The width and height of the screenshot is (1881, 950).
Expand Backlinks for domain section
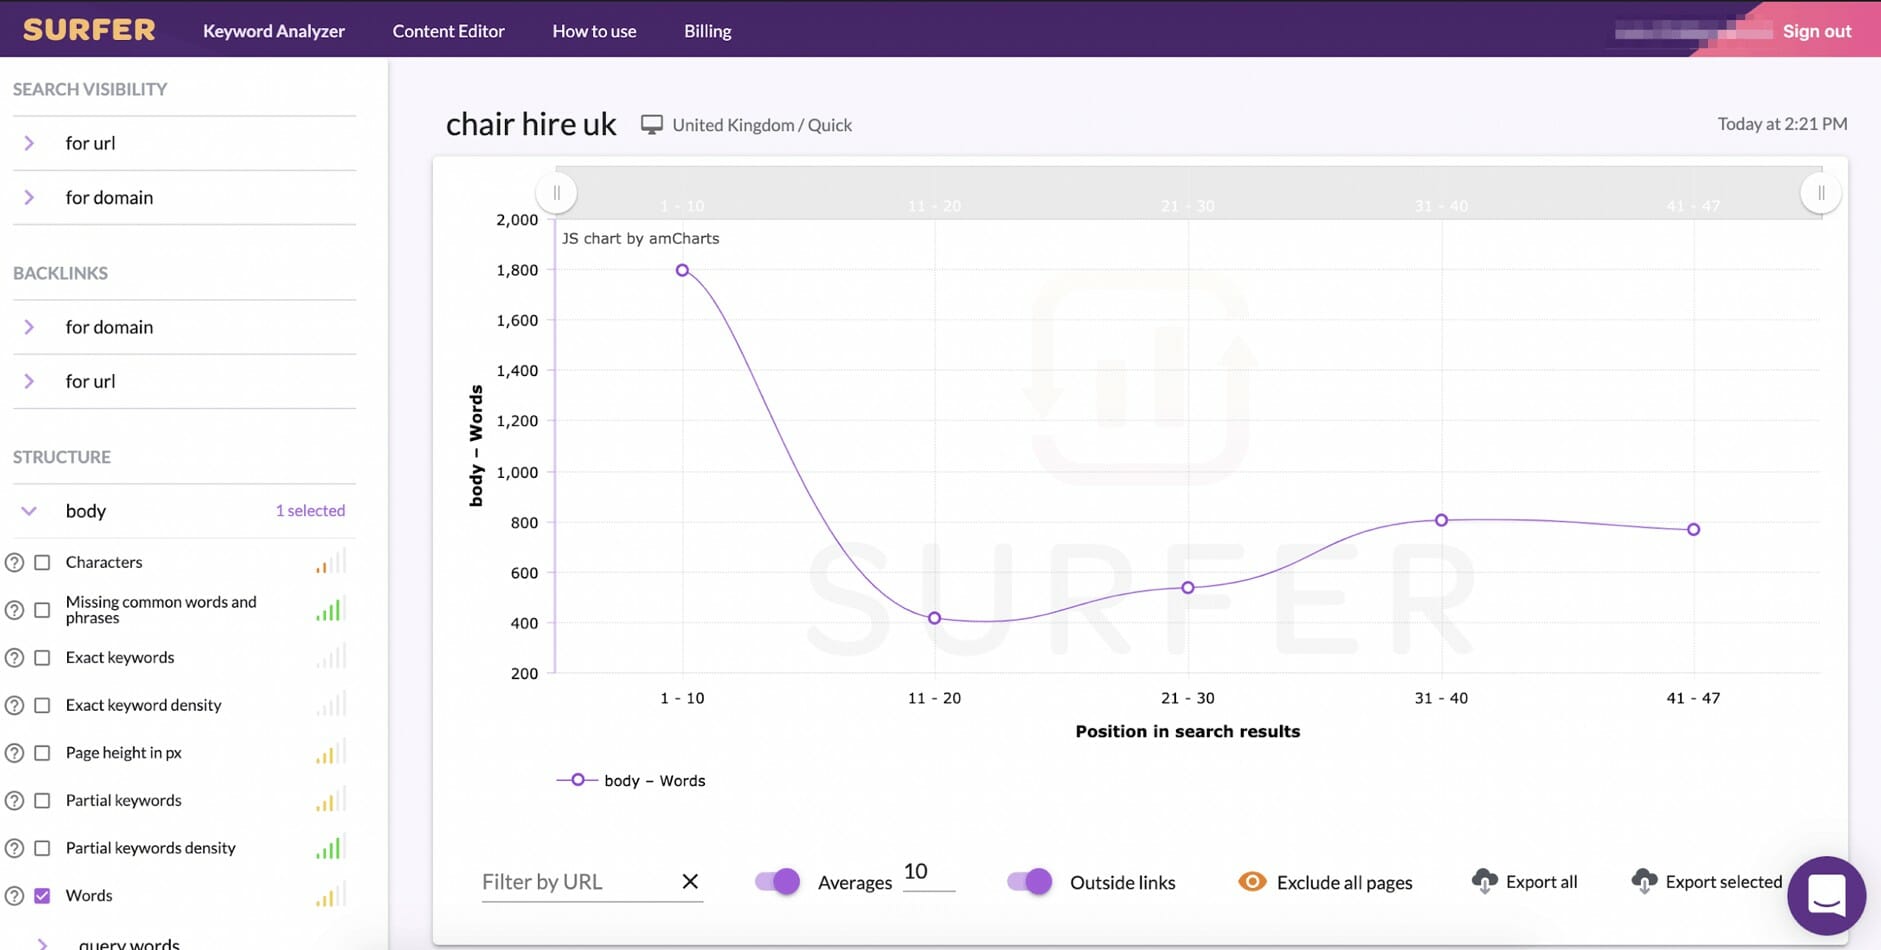tap(29, 327)
